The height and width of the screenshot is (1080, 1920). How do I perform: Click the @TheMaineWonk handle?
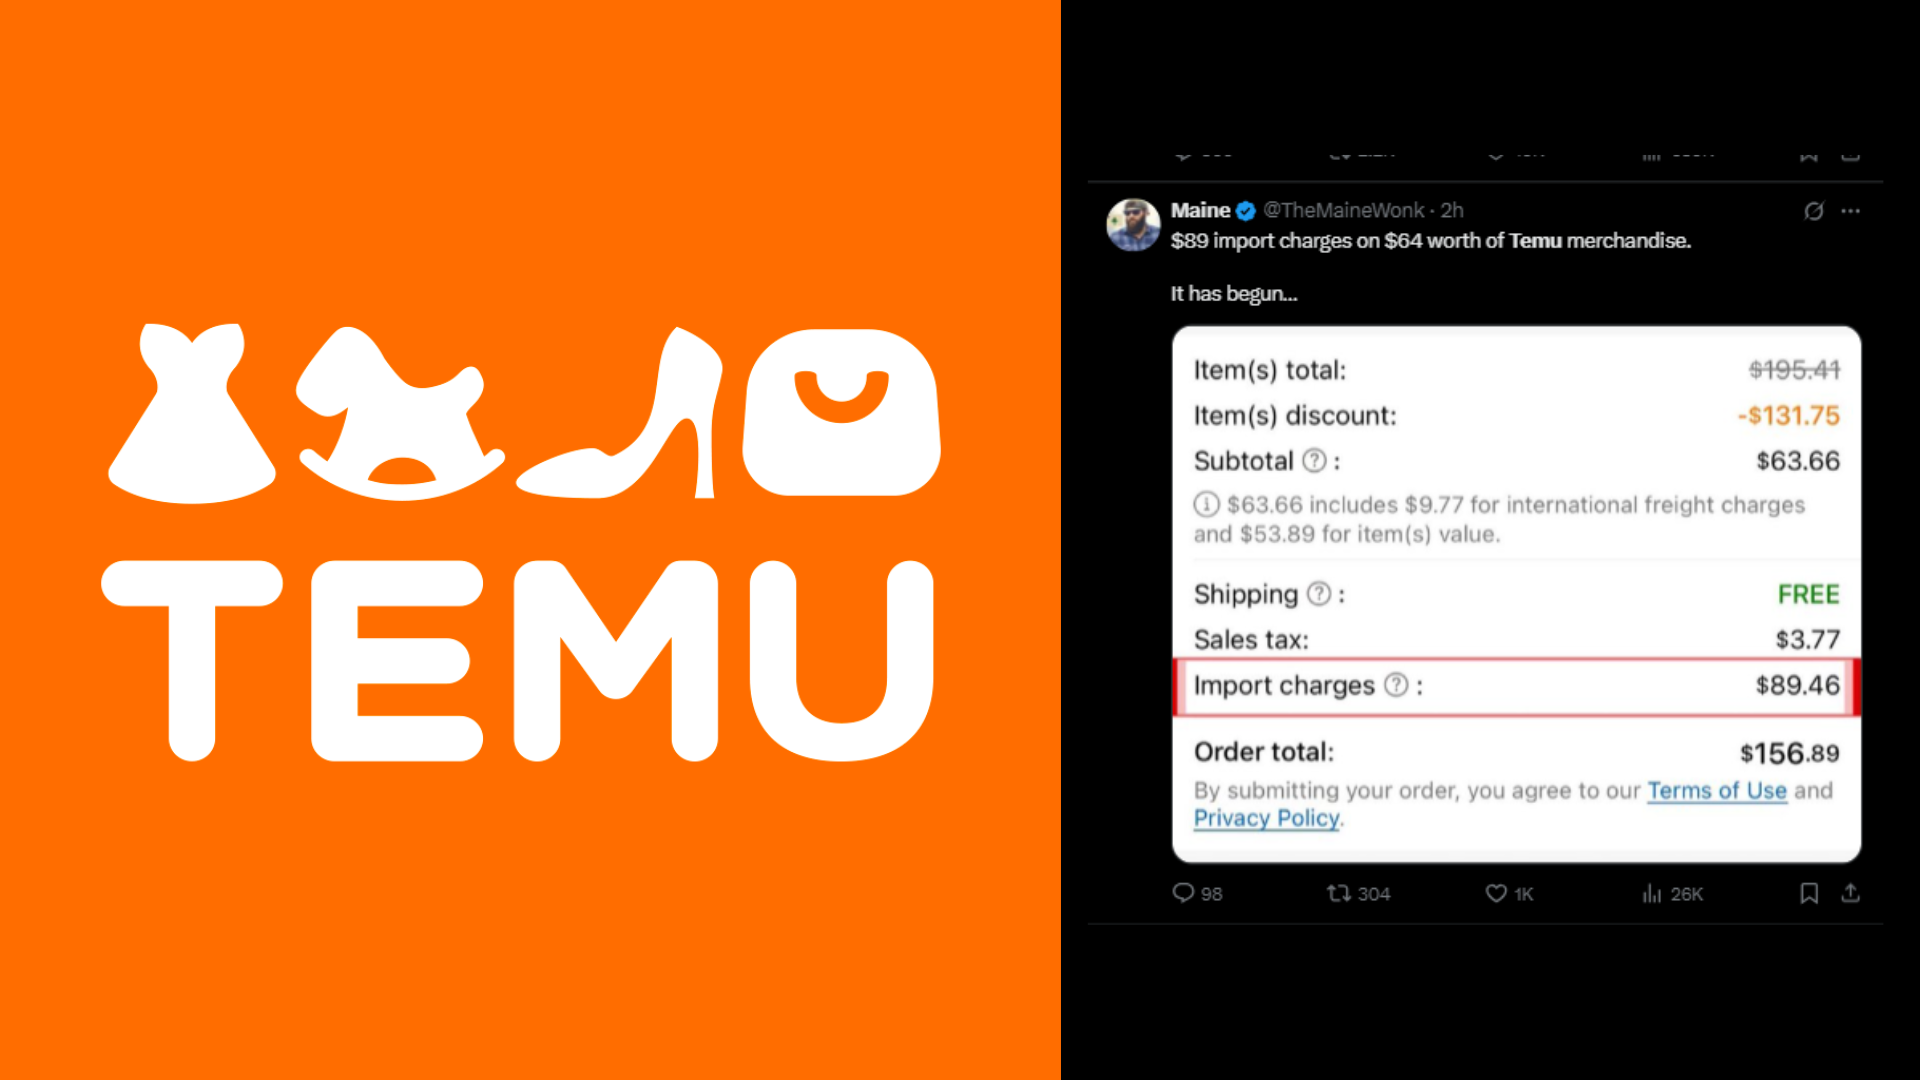click(x=1343, y=210)
